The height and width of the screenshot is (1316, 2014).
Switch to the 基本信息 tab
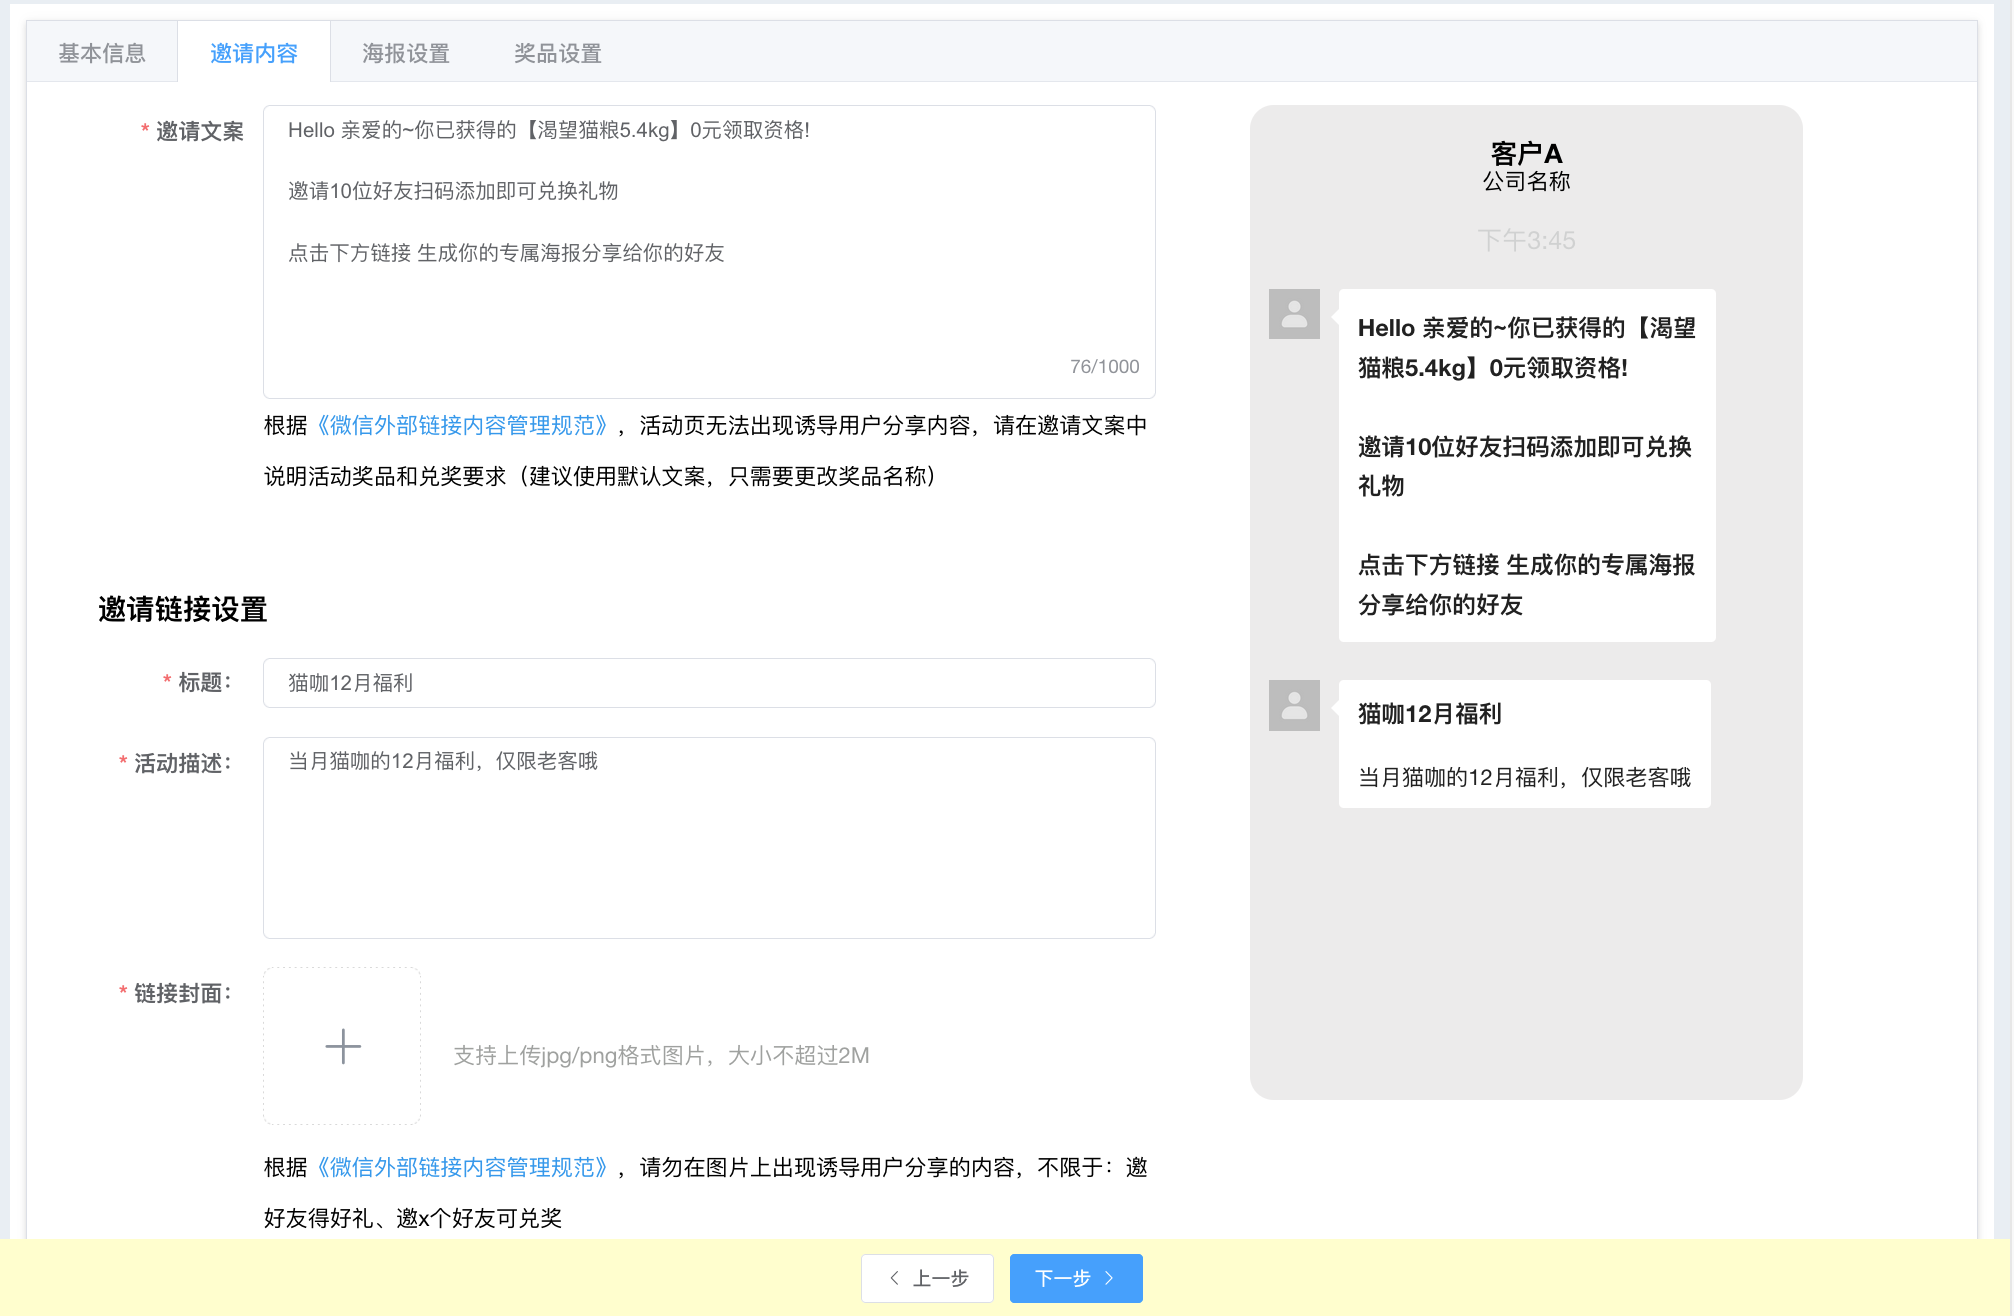[102, 53]
